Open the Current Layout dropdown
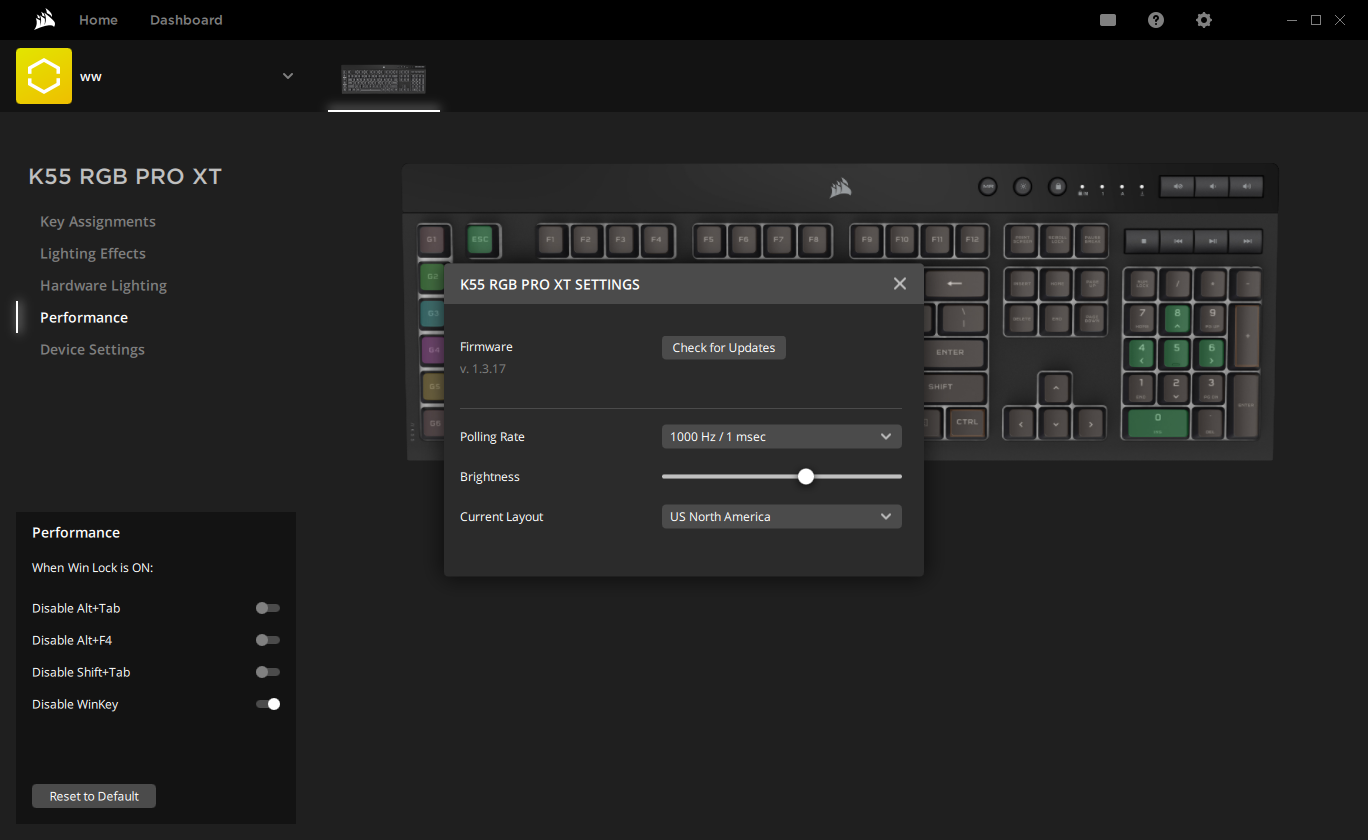The height and width of the screenshot is (840, 1368). [782, 517]
